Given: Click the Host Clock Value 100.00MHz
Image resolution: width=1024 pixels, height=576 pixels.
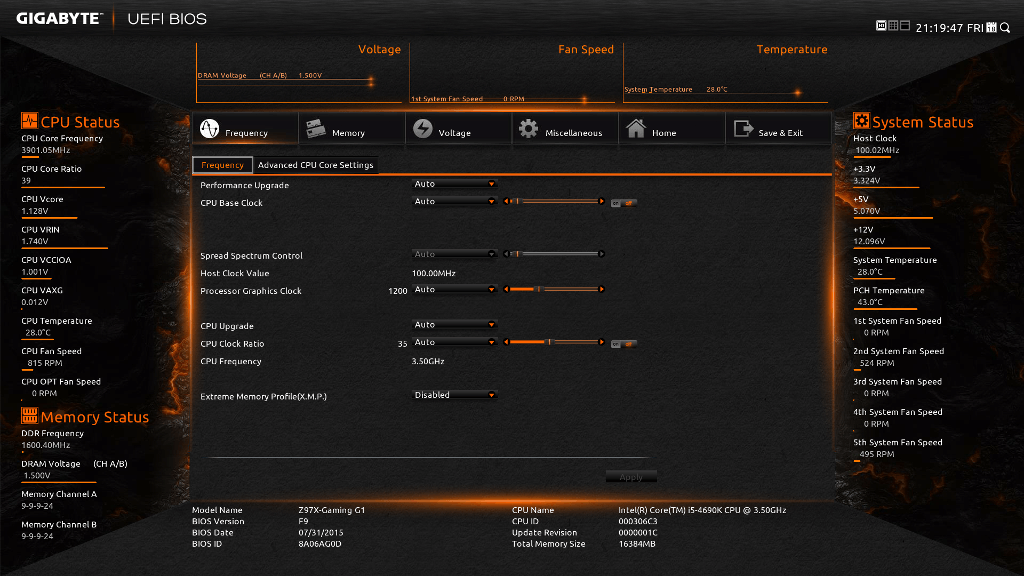Looking at the screenshot, I should click(x=434, y=273).
